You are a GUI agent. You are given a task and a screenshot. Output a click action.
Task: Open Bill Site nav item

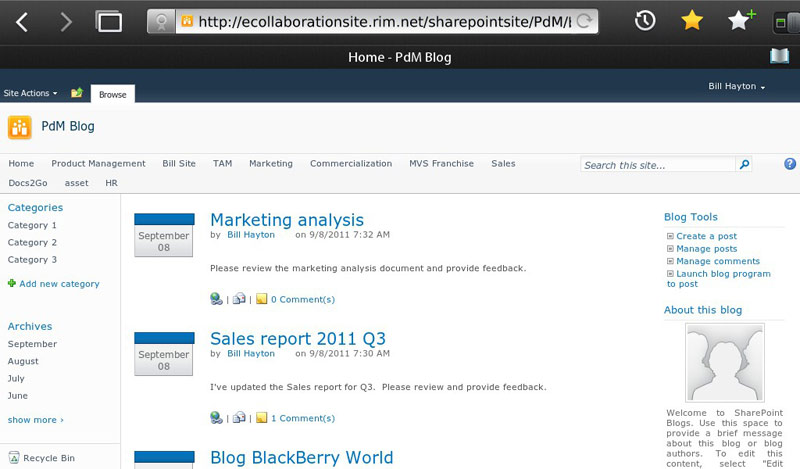pyautogui.click(x=179, y=163)
